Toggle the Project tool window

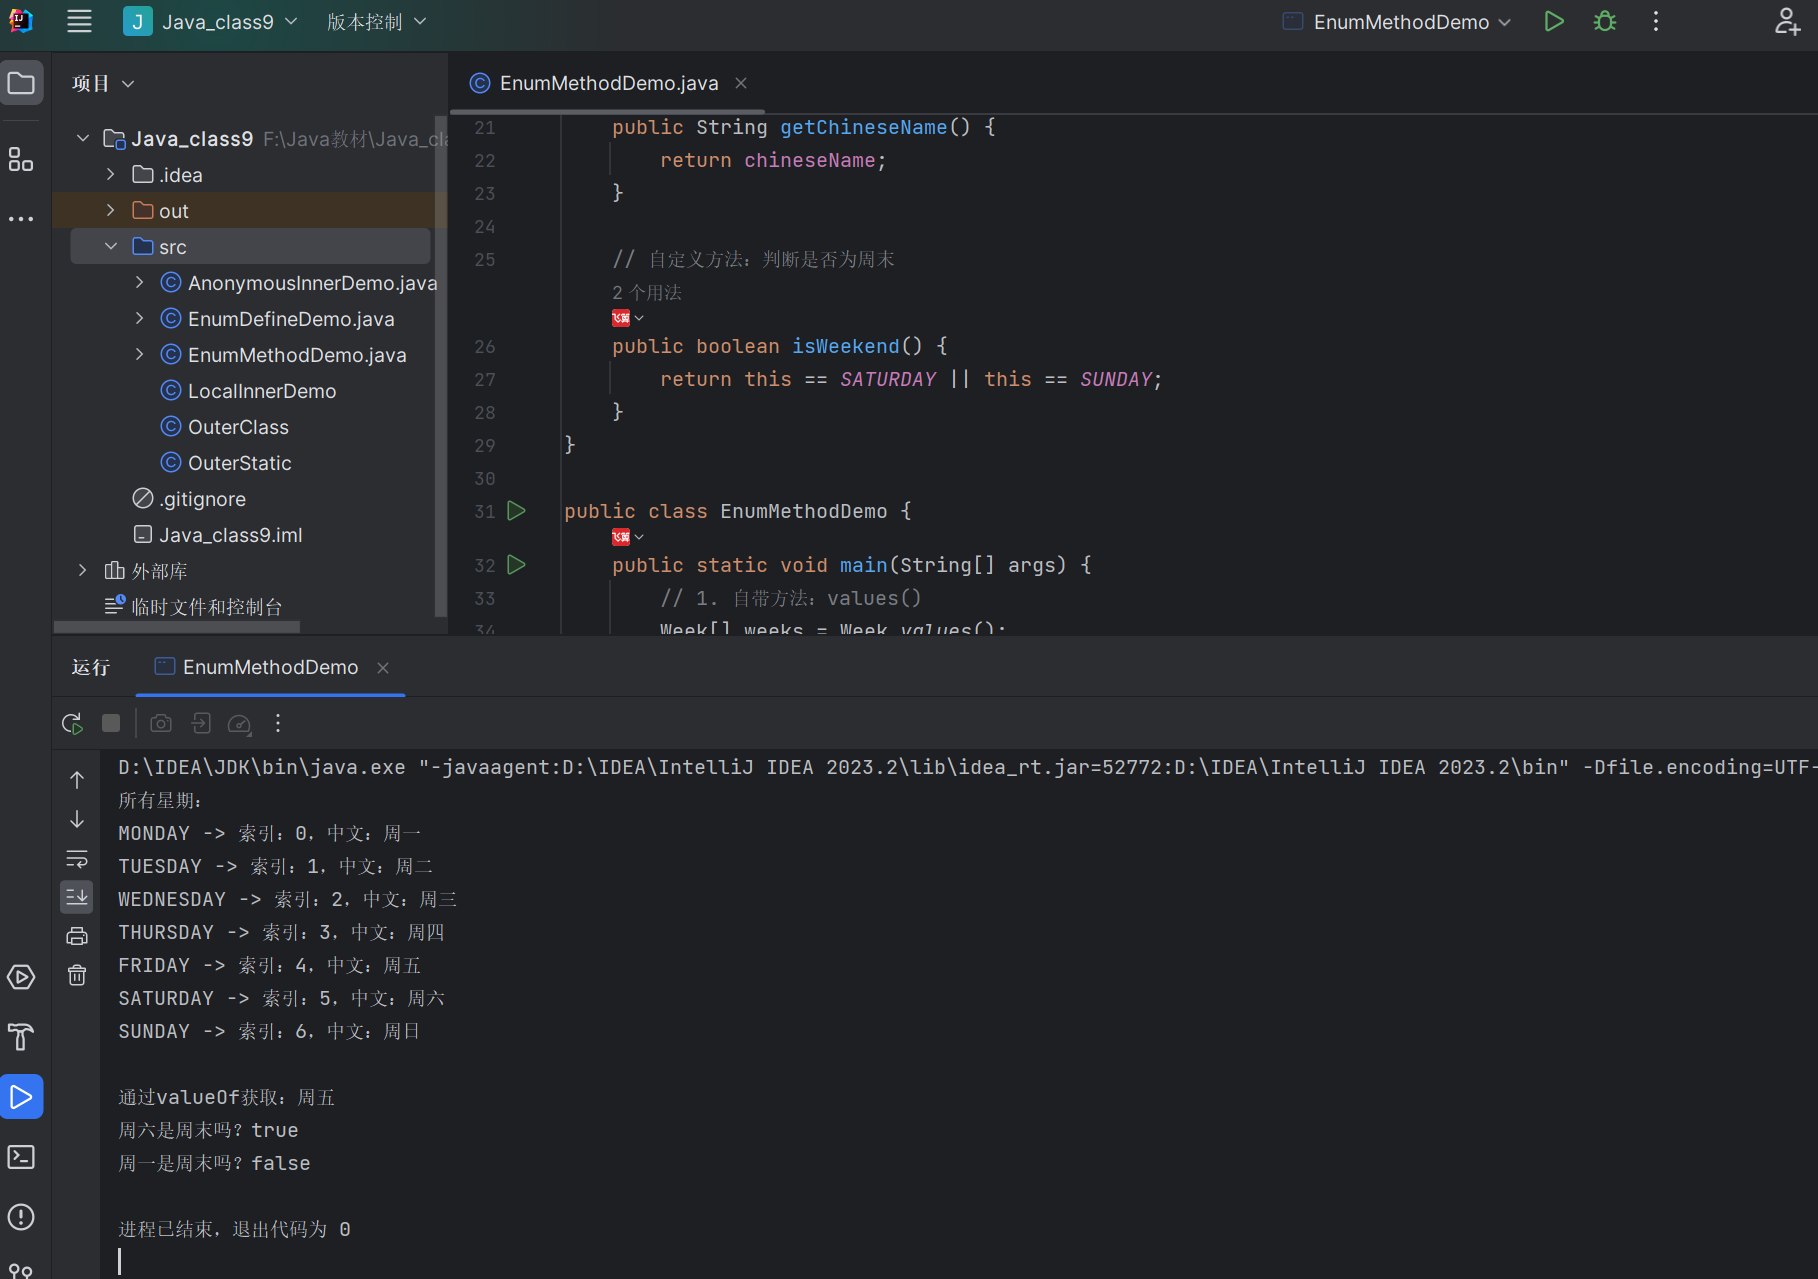point(21,83)
